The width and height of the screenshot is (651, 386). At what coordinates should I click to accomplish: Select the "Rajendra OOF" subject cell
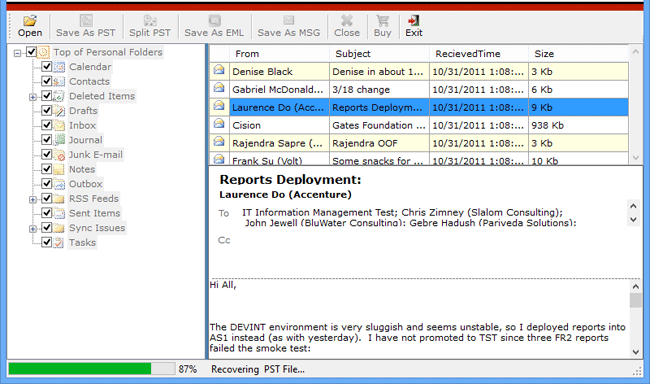tap(379, 143)
